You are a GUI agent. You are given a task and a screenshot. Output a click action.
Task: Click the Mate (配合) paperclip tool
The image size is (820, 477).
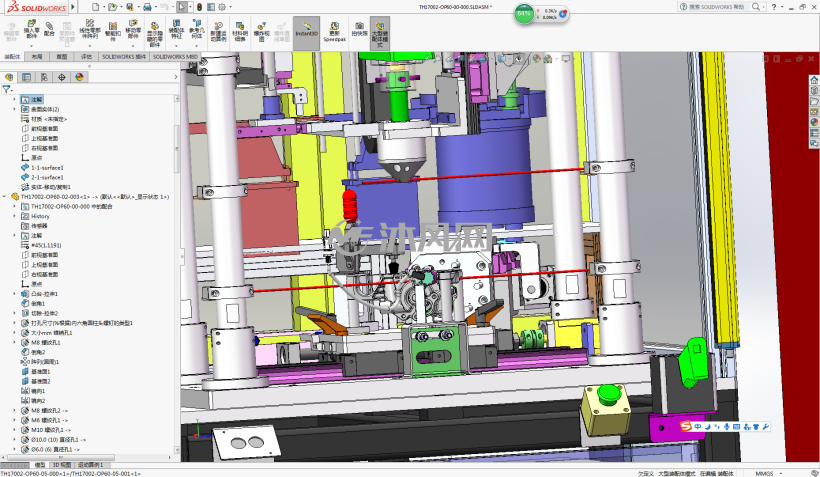pyautogui.click(x=49, y=29)
